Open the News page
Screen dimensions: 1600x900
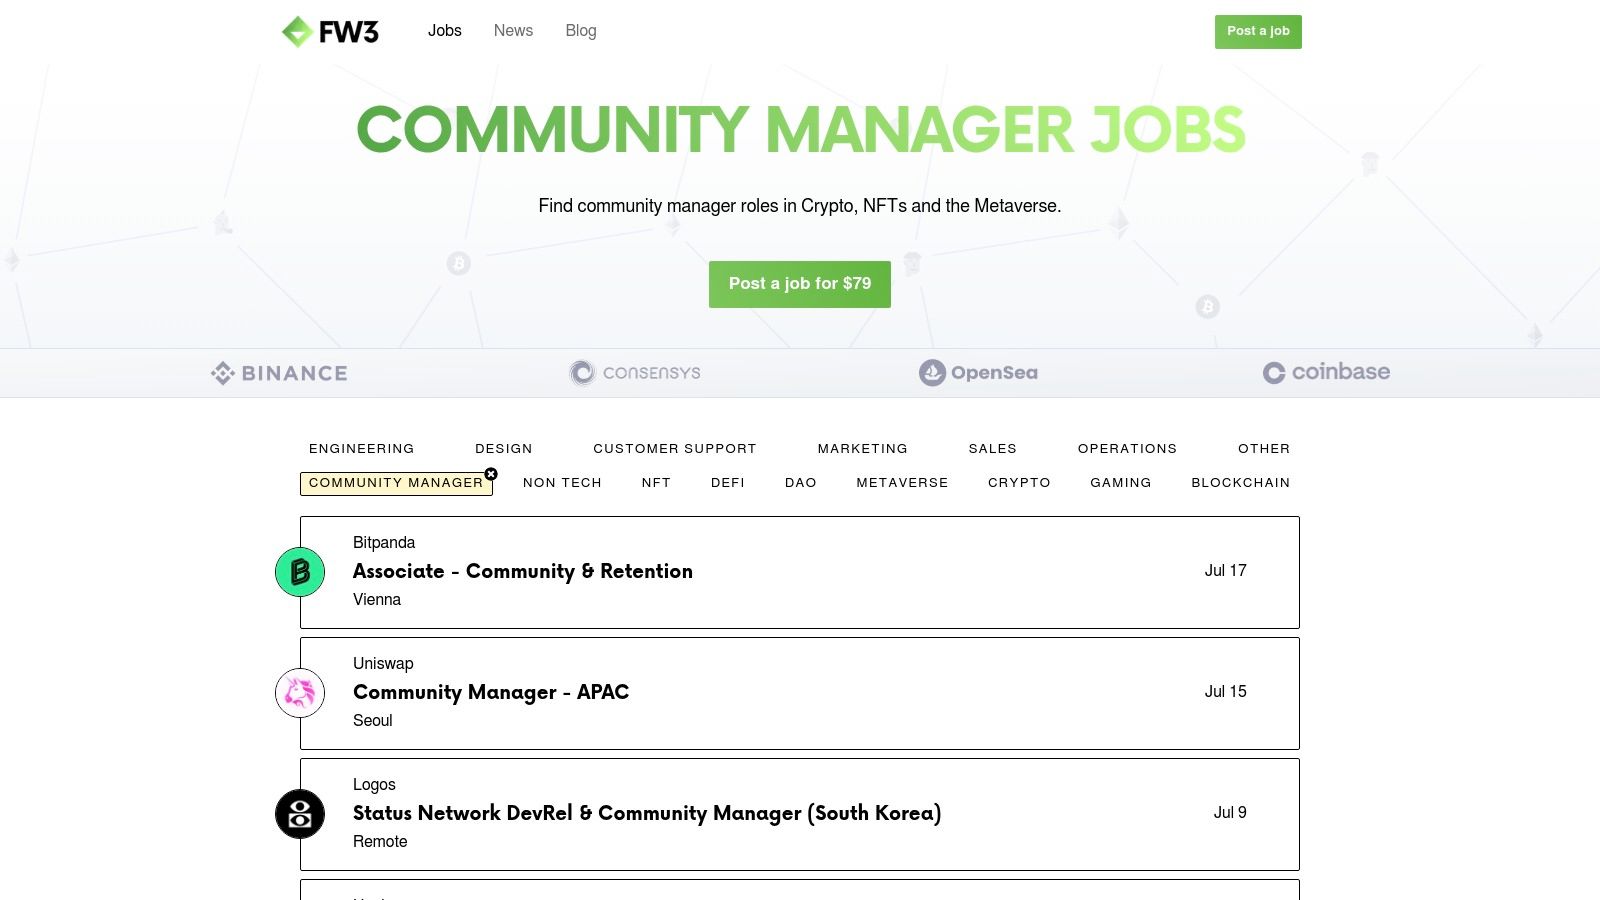pyautogui.click(x=513, y=31)
